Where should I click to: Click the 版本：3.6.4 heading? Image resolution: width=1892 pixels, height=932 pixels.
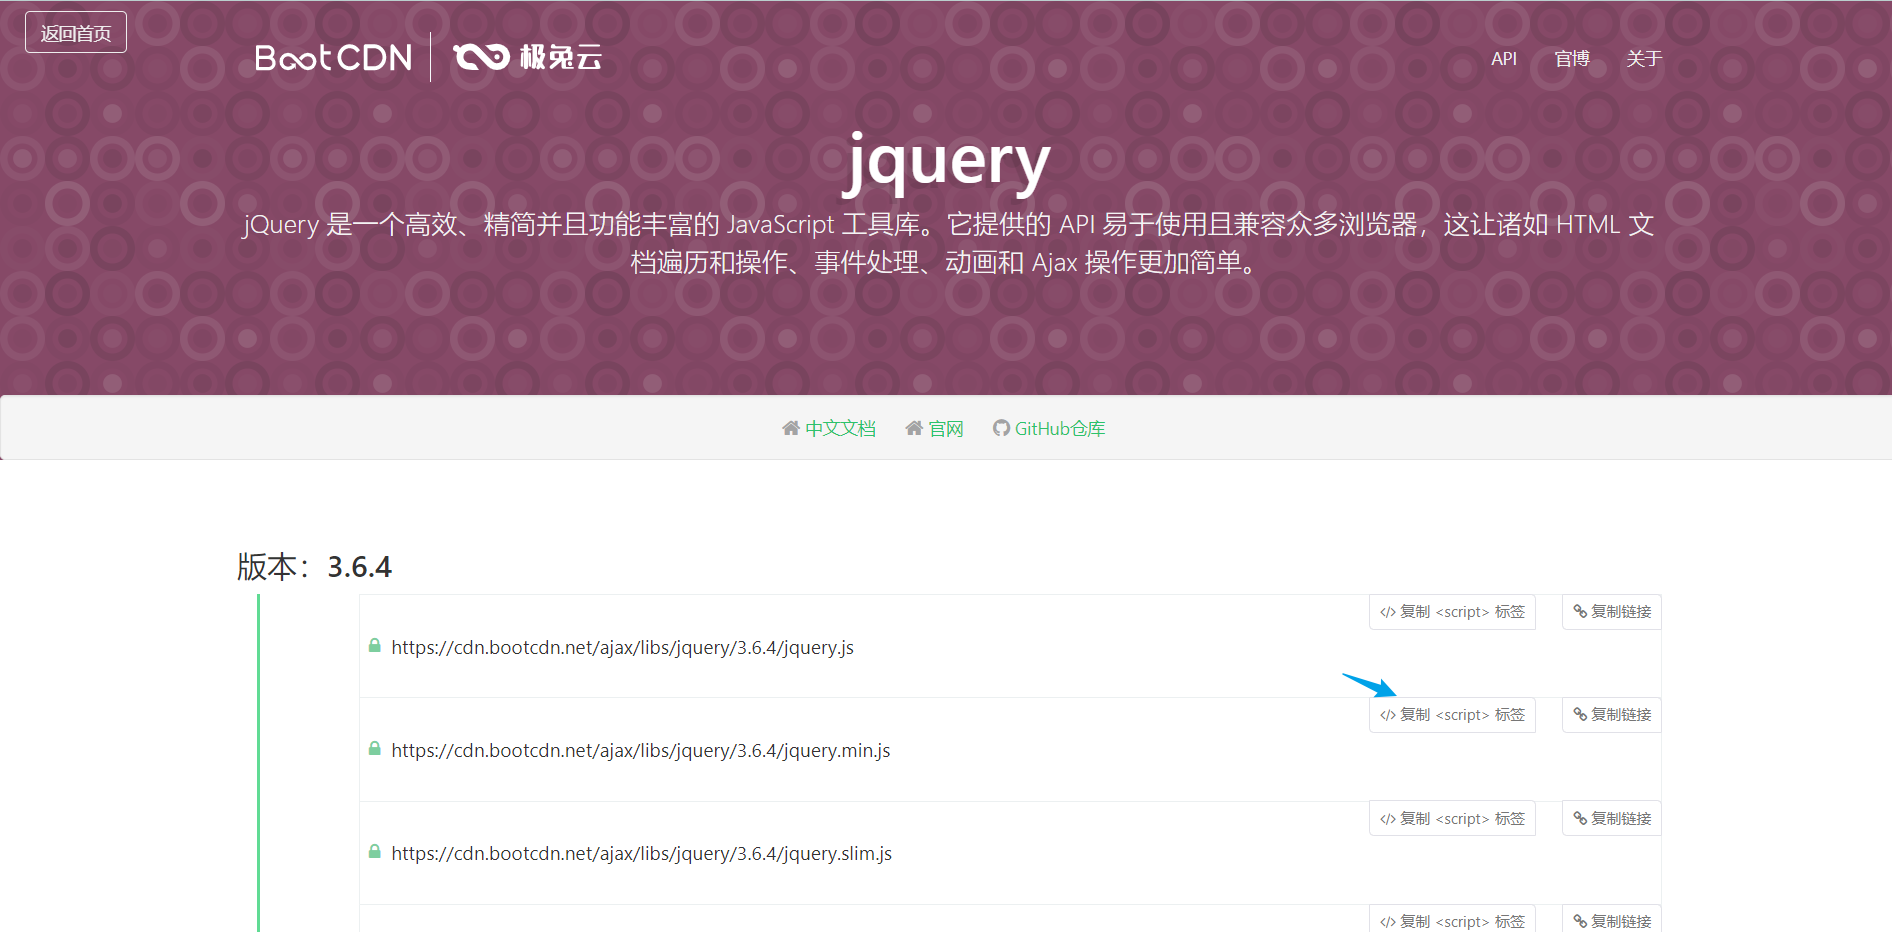(314, 567)
